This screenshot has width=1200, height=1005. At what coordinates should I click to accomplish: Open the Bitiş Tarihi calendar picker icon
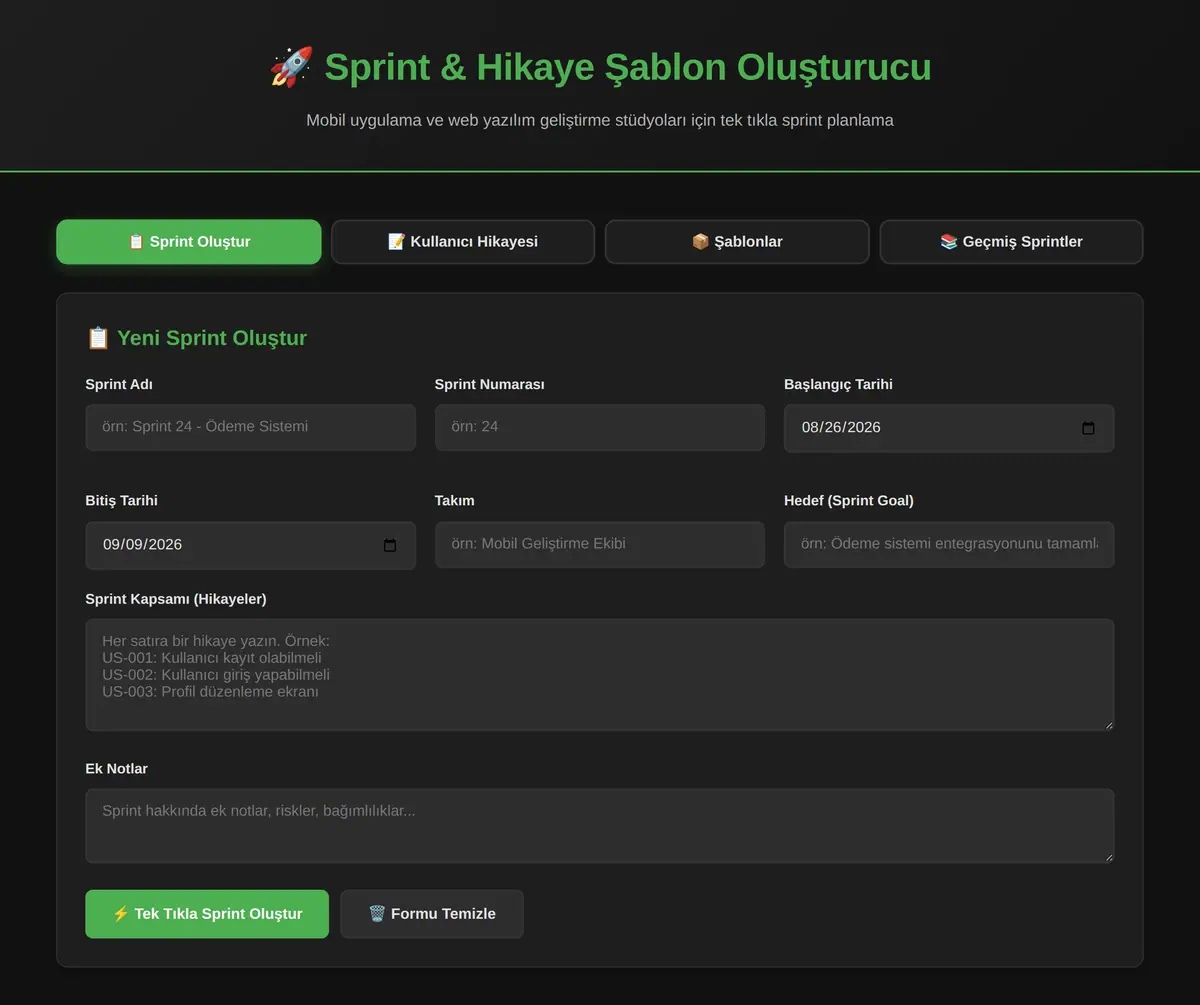pyautogui.click(x=390, y=545)
